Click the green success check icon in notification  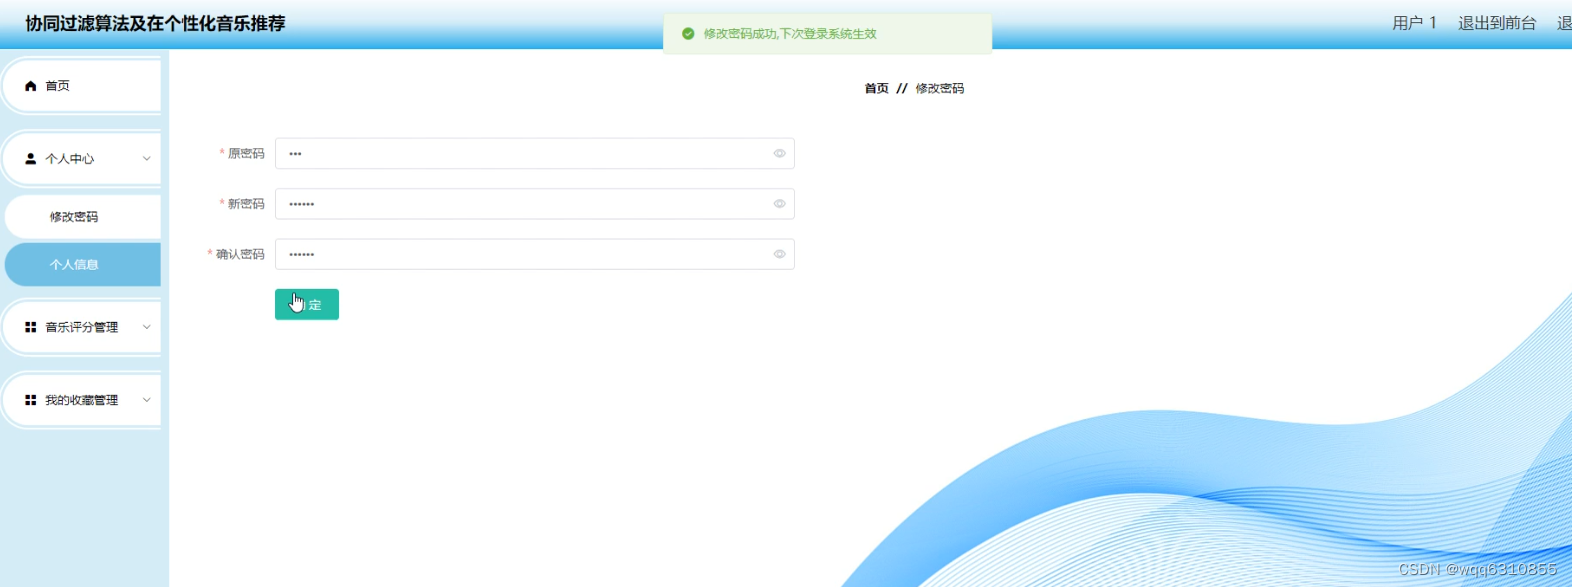(688, 34)
